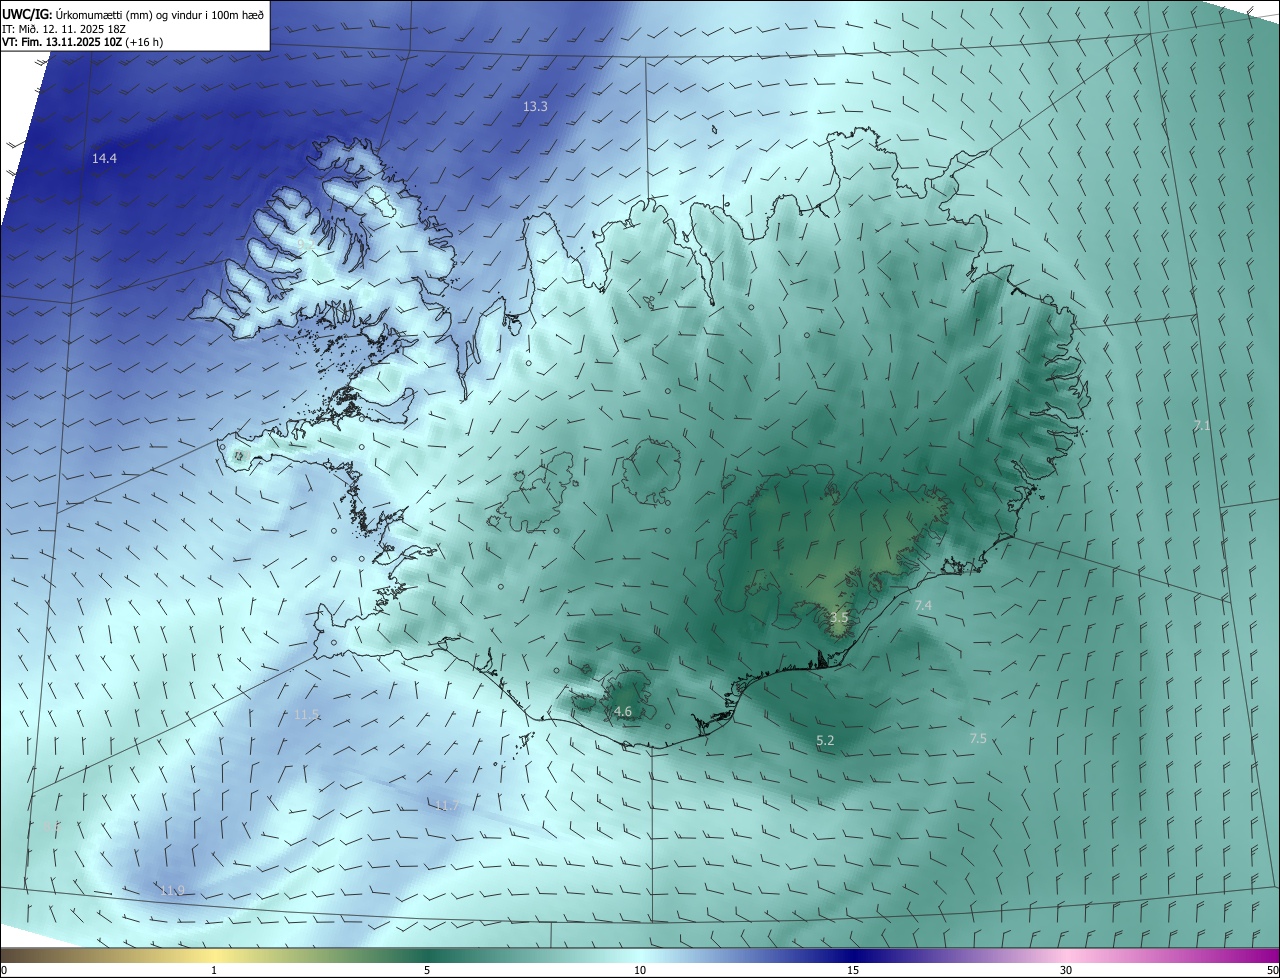This screenshot has height=978, width=1280.
Task: Click the 13.3 value label on the map
Action: 535,106
